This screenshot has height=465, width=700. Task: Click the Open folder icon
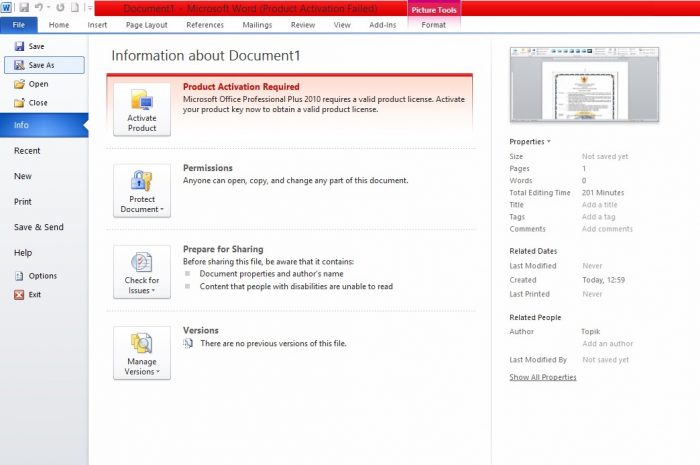coord(19,84)
